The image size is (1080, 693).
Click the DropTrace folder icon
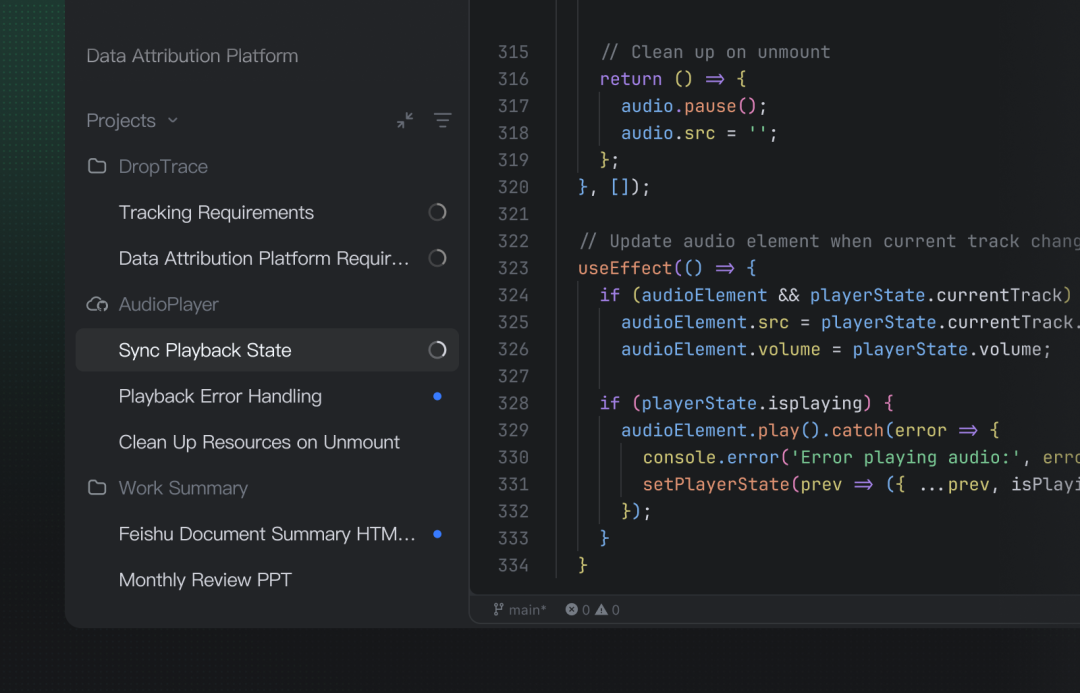(97, 166)
